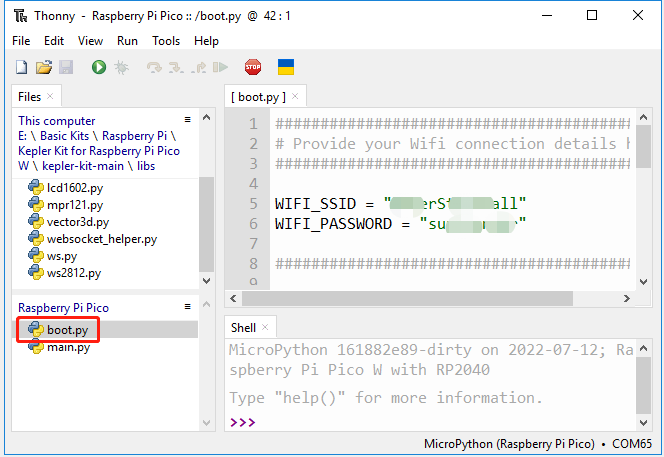Click editor vertical scrollbar down arrow
Image resolution: width=664 pixels, height=457 pixels.
644,282
